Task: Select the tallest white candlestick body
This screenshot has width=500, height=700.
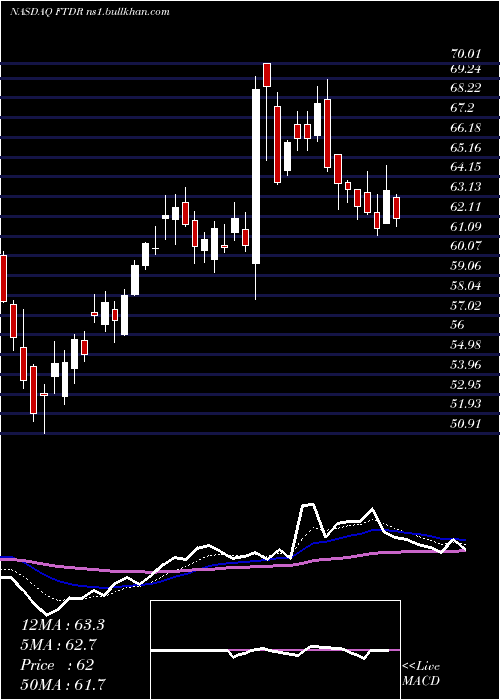Action: point(256,176)
